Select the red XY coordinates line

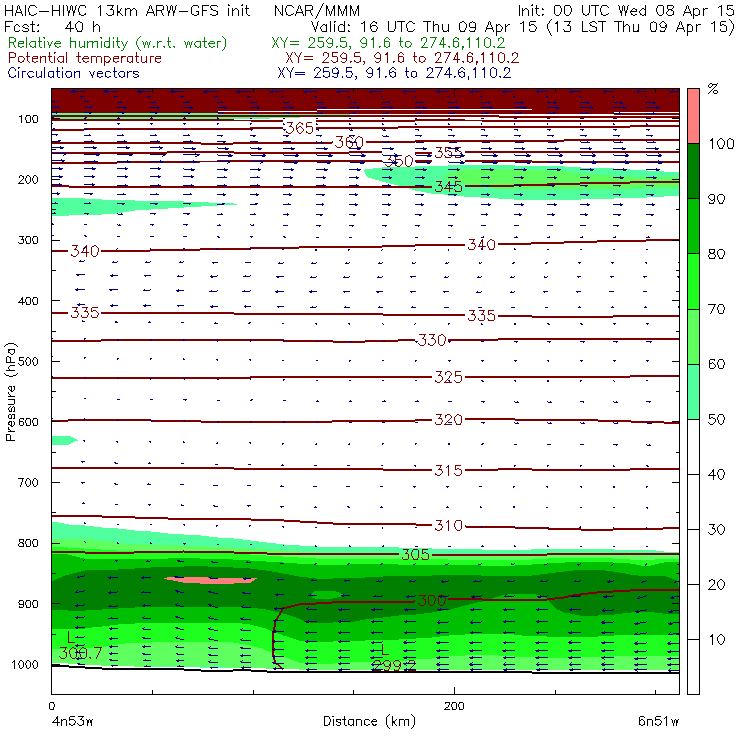[x=402, y=58]
